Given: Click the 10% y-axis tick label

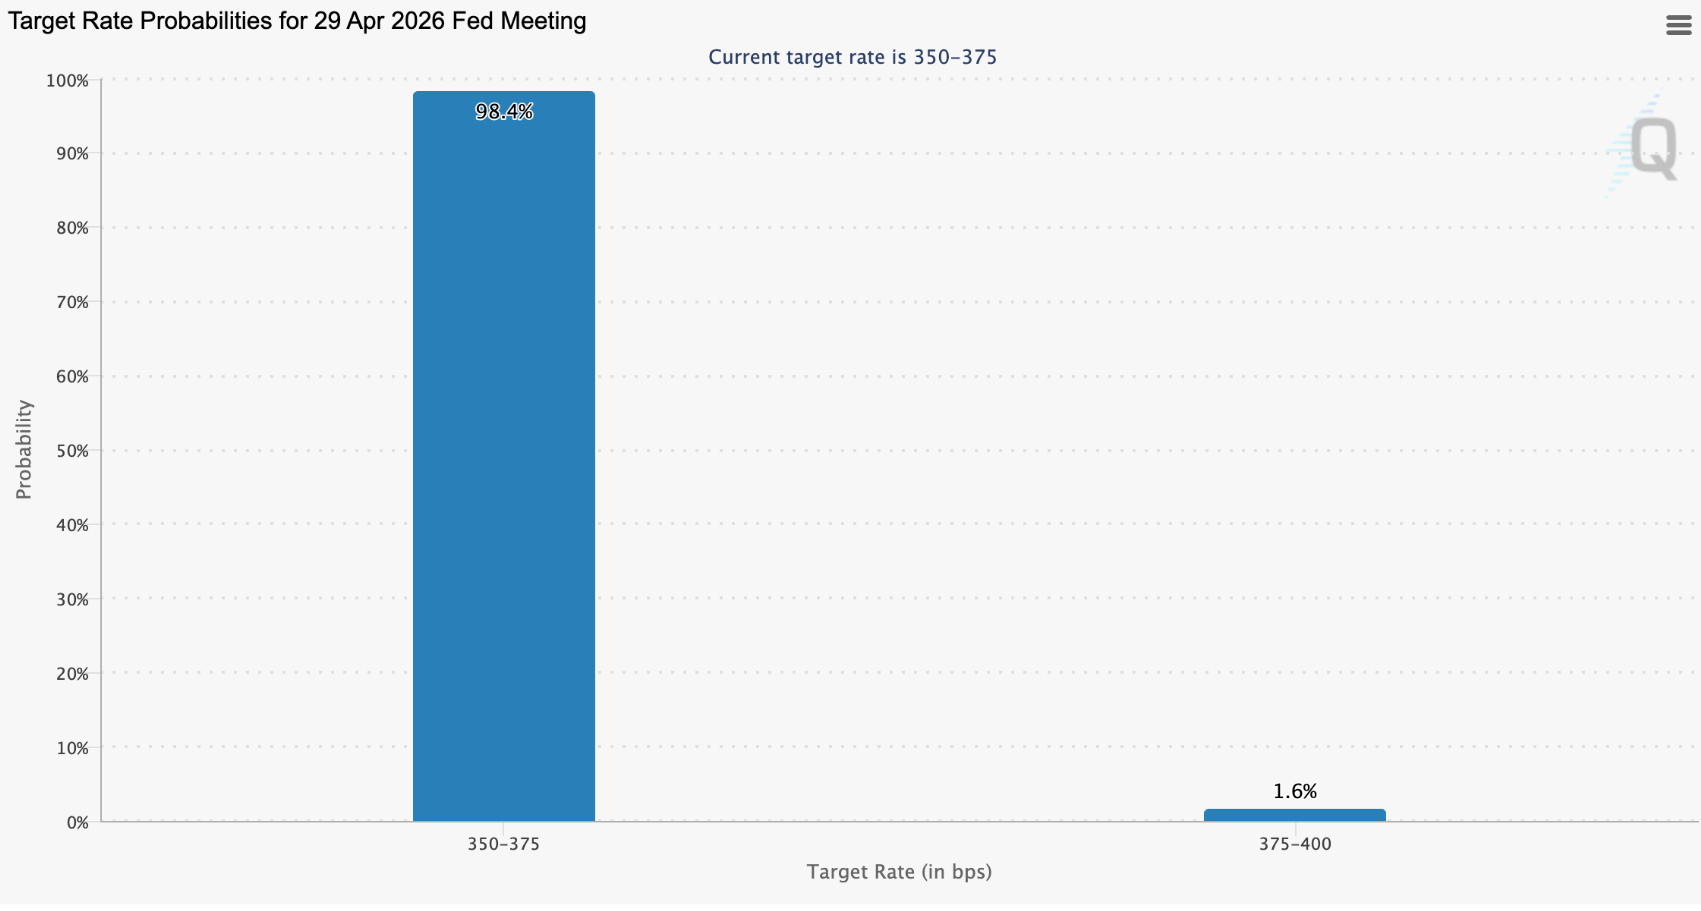Looking at the screenshot, I should coord(72,748).
